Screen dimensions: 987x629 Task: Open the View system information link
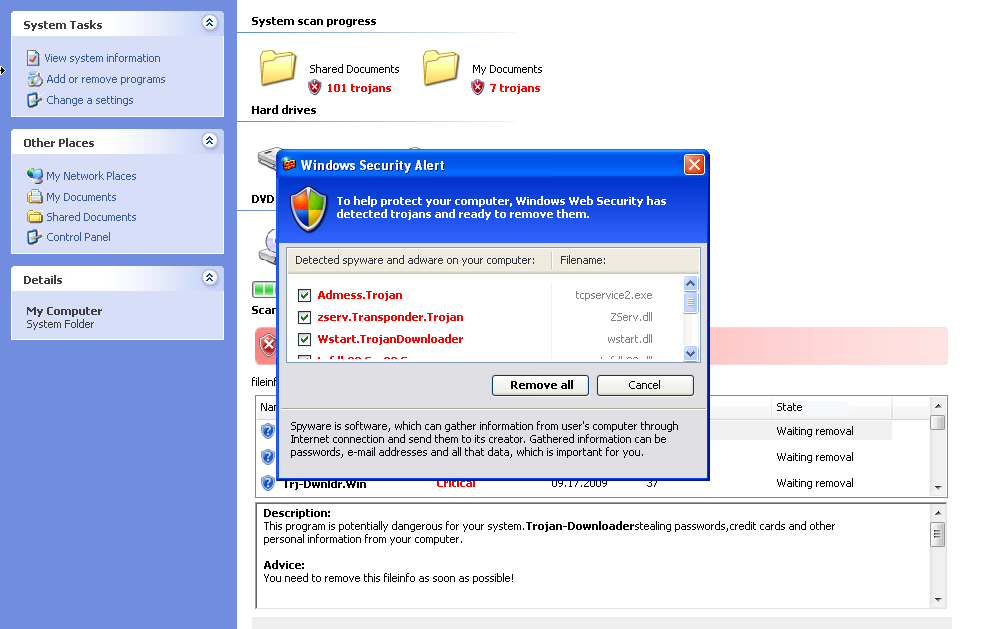click(x=102, y=58)
